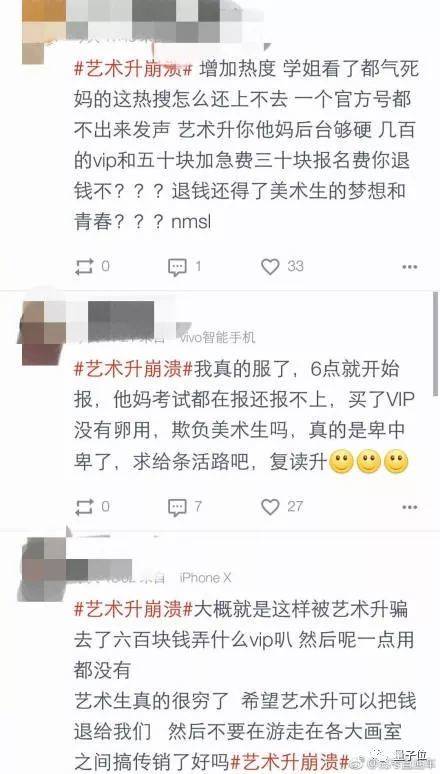Open #艺术升崩溃# hashtag in second post

point(133,370)
